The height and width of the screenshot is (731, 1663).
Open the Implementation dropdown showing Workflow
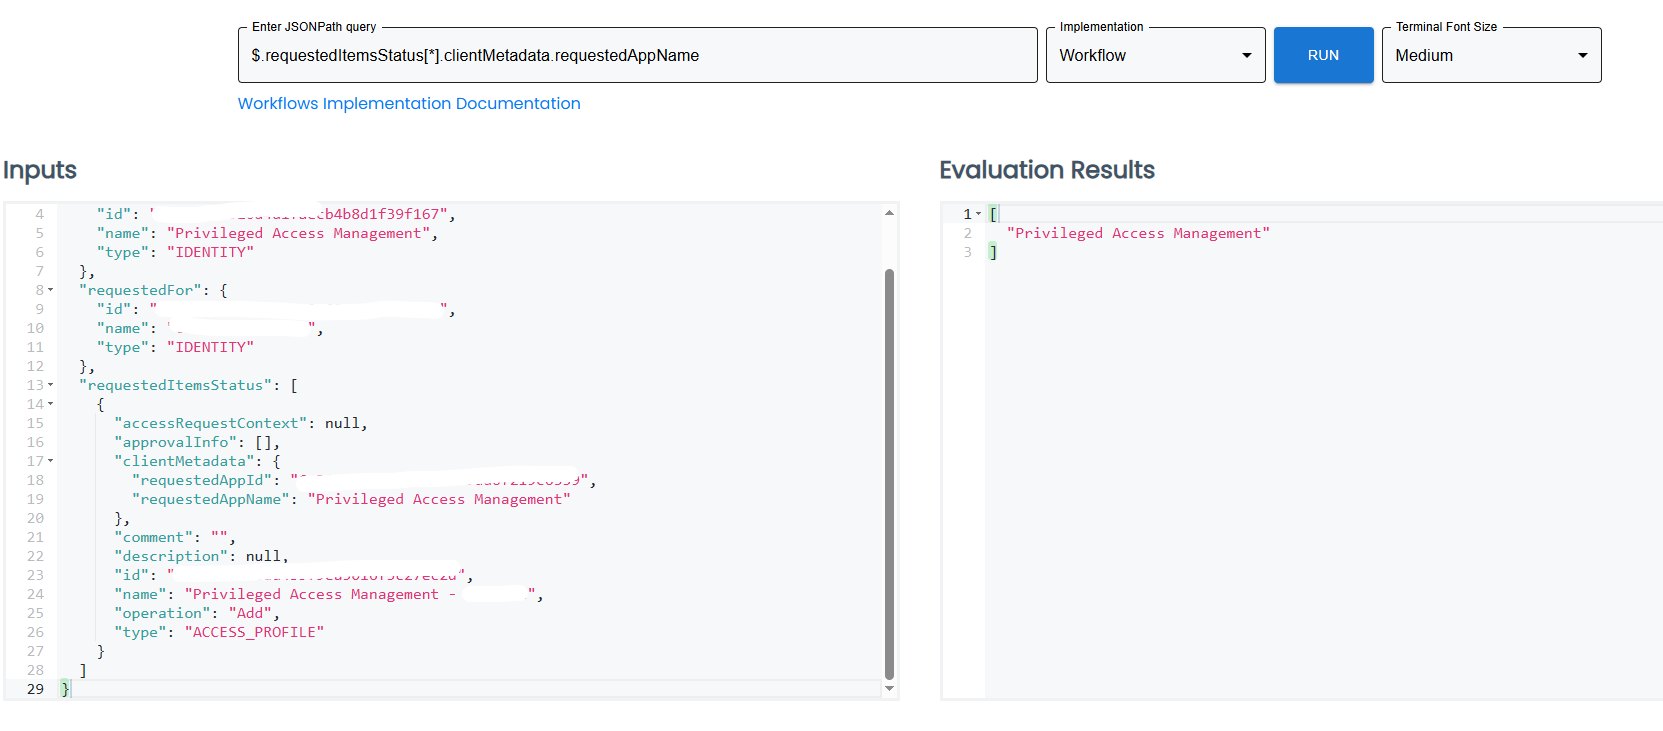click(x=1155, y=55)
